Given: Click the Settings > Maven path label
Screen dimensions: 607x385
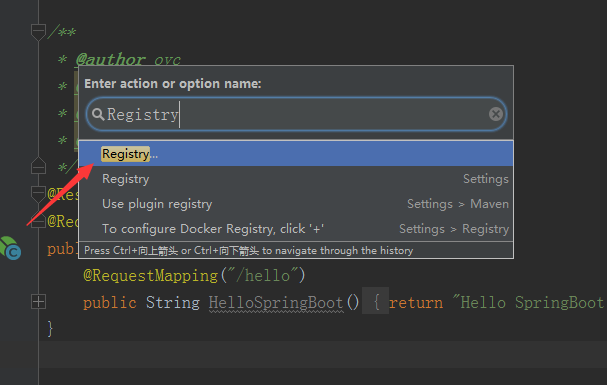Looking at the screenshot, I should coord(458,204).
